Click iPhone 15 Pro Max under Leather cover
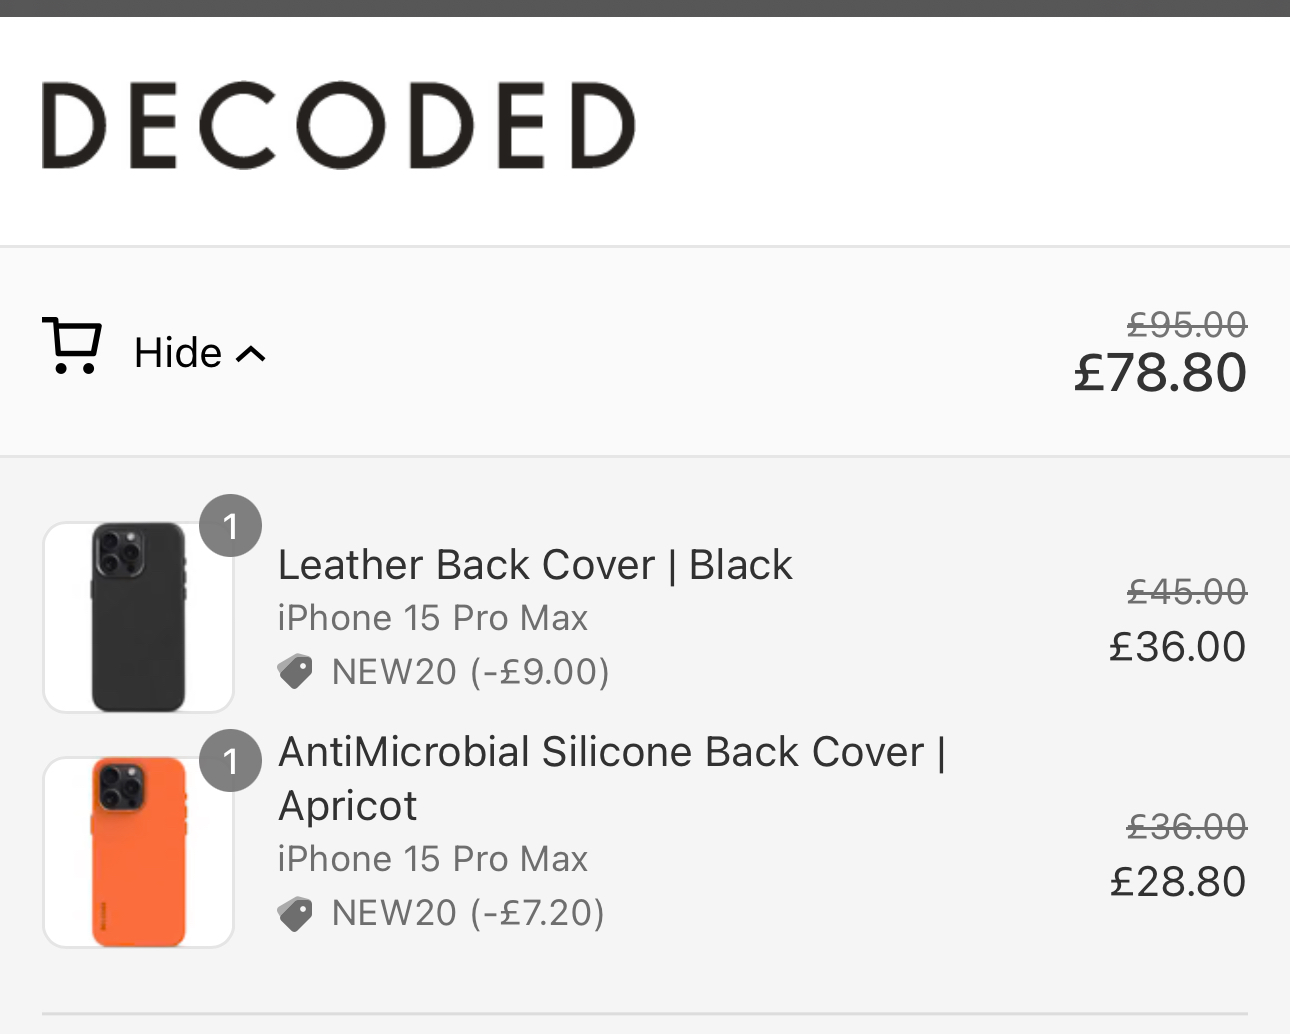 432,618
